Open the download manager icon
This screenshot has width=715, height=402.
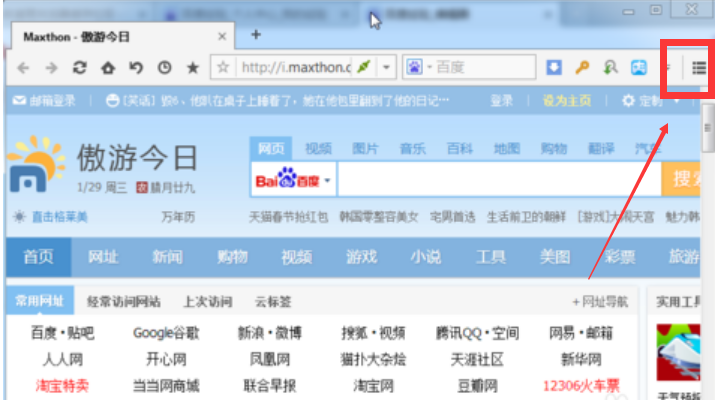pos(554,67)
